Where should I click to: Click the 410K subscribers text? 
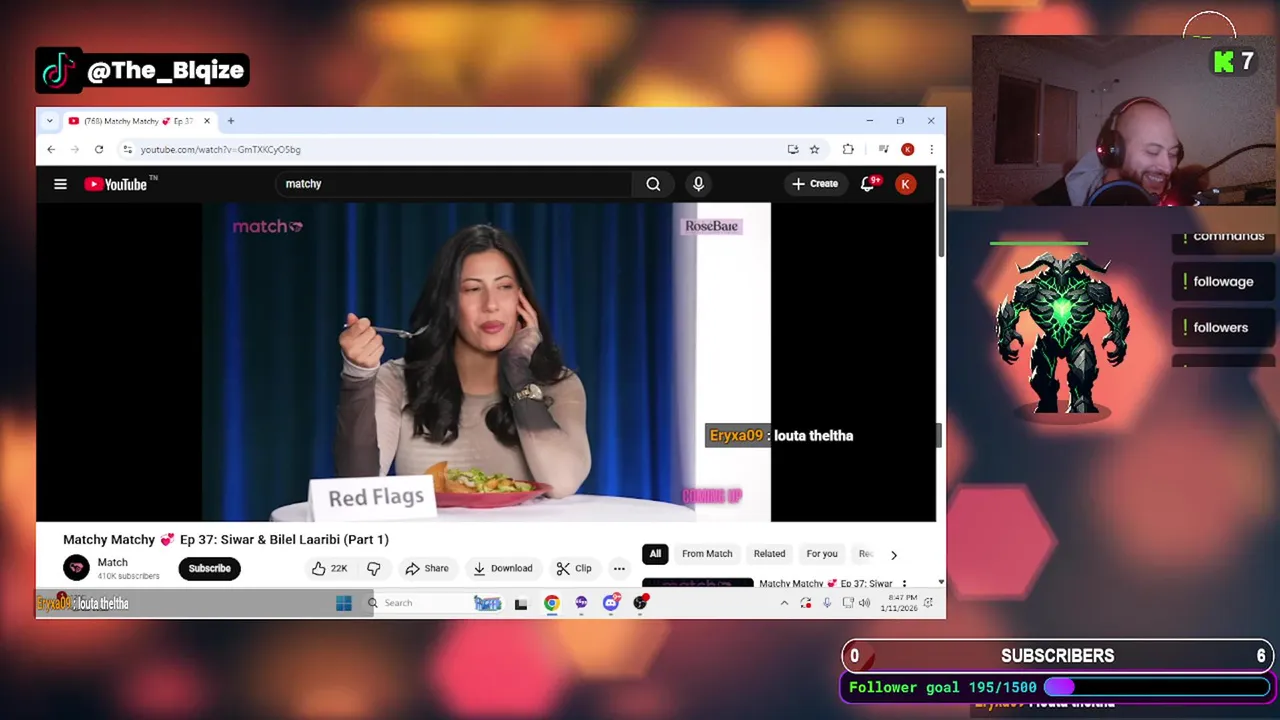[x=128, y=576]
